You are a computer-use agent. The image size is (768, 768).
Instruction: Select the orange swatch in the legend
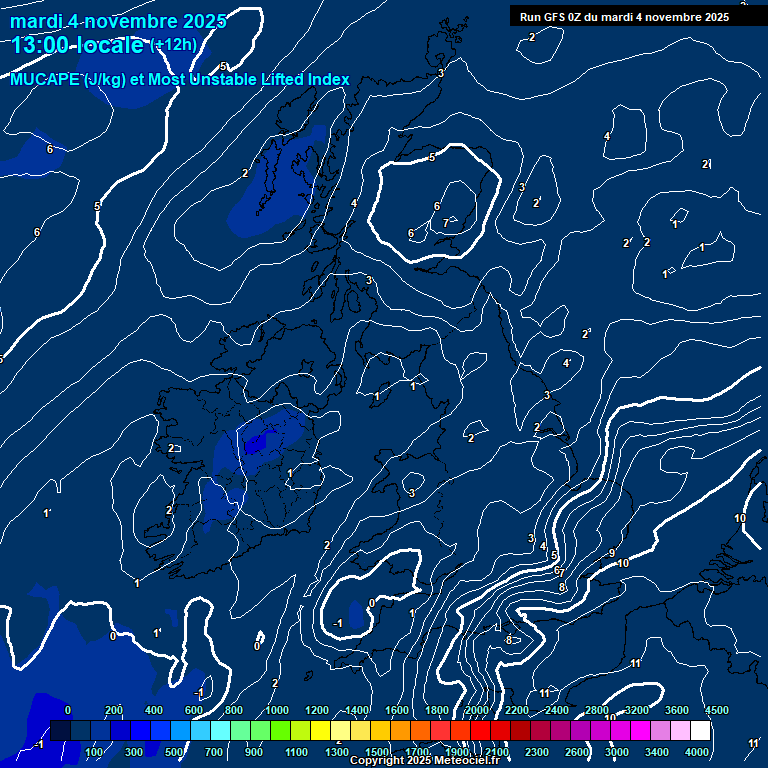pos(400,730)
